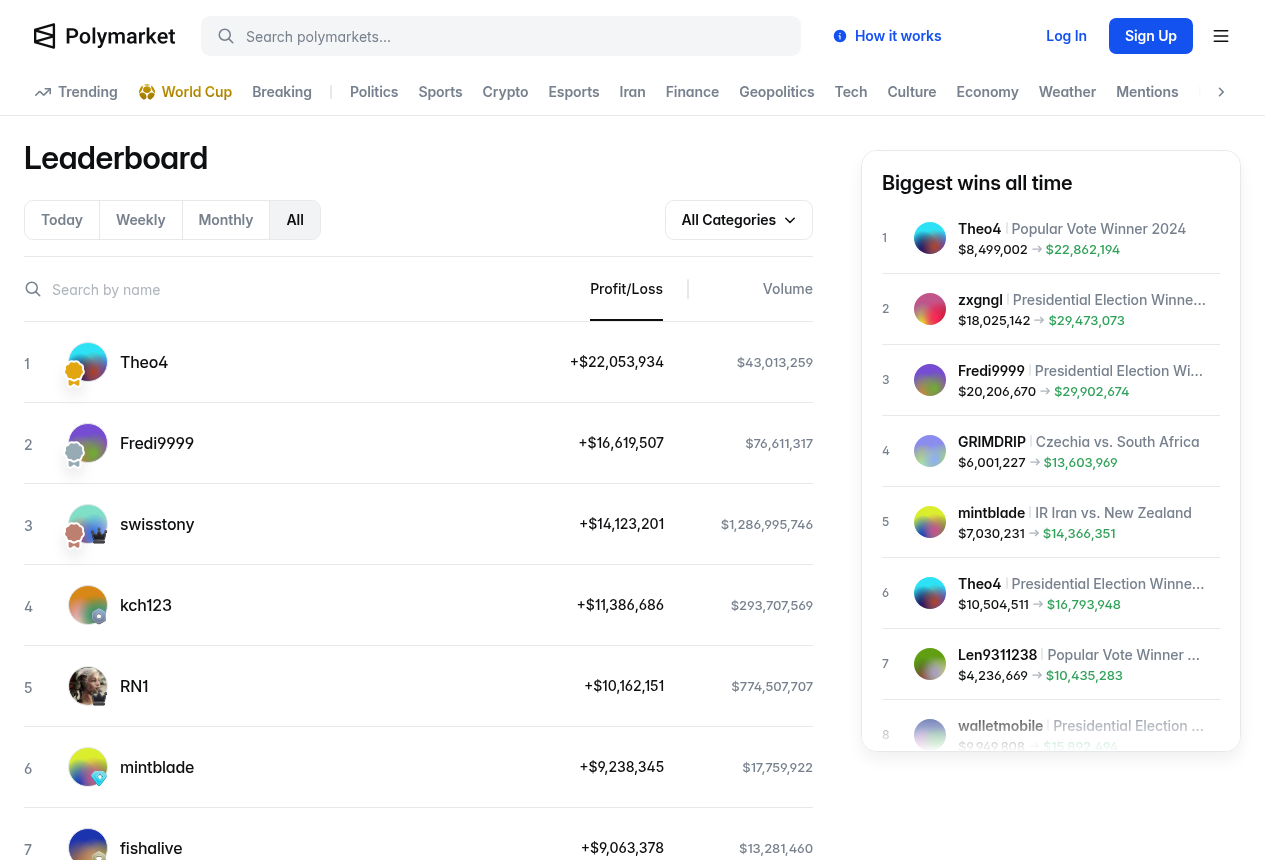Click Fredi9999's silver medal badge
Viewport: 1280px width, 860px height.
(74, 455)
